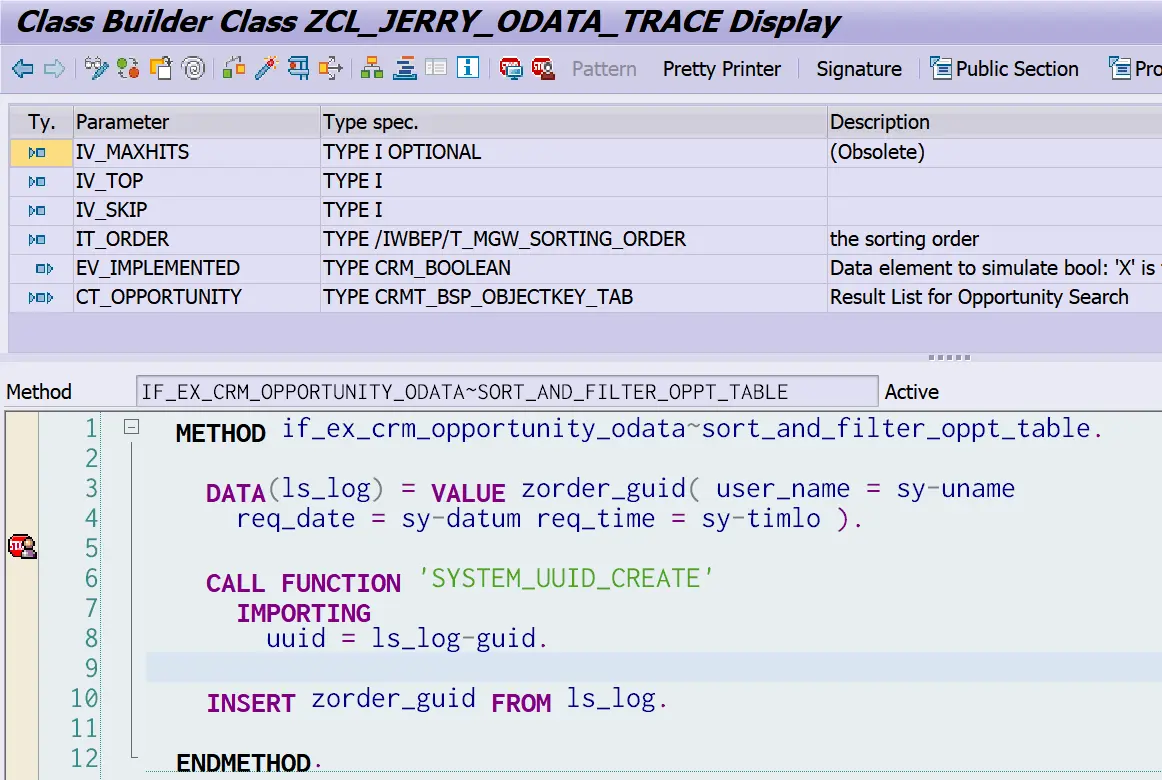Run Pretty Printer
Viewport: 1162px width, 780px height.
point(722,69)
